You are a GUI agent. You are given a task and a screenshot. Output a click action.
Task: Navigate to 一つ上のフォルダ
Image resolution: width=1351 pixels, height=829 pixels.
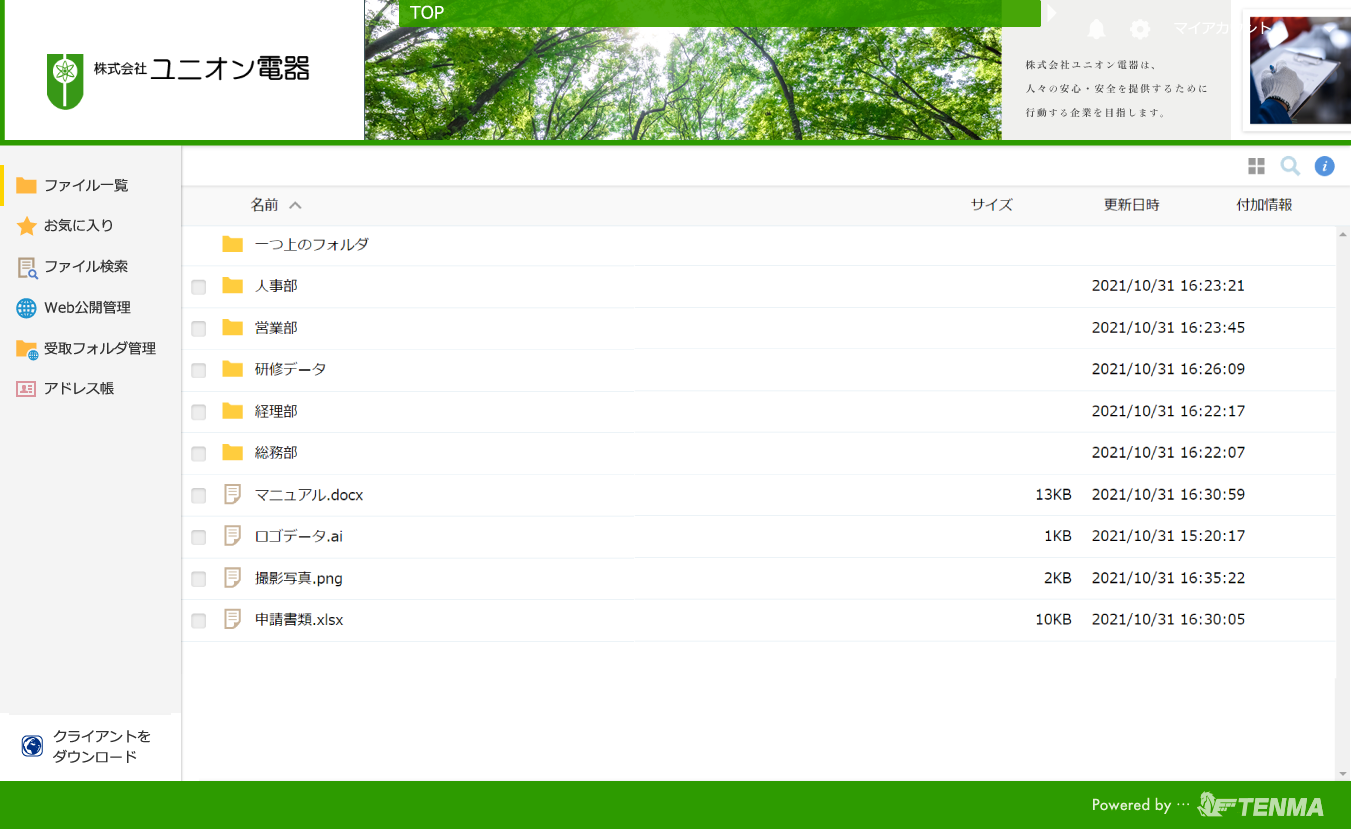tap(311, 244)
